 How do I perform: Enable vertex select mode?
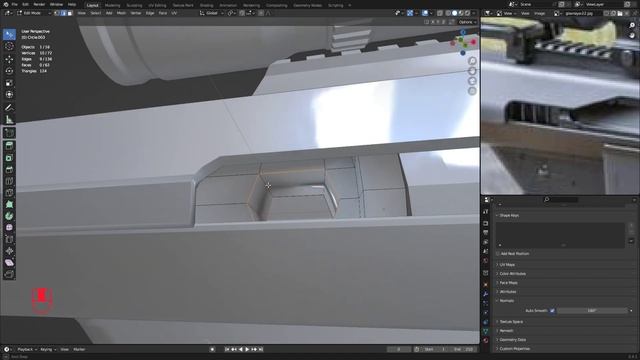pyautogui.click(x=57, y=13)
